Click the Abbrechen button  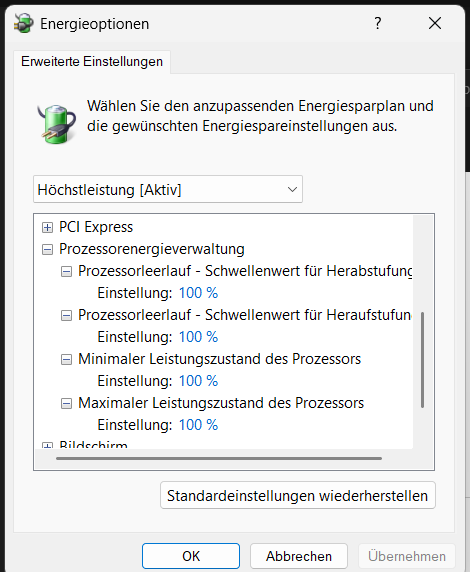(x=298, y=556)
